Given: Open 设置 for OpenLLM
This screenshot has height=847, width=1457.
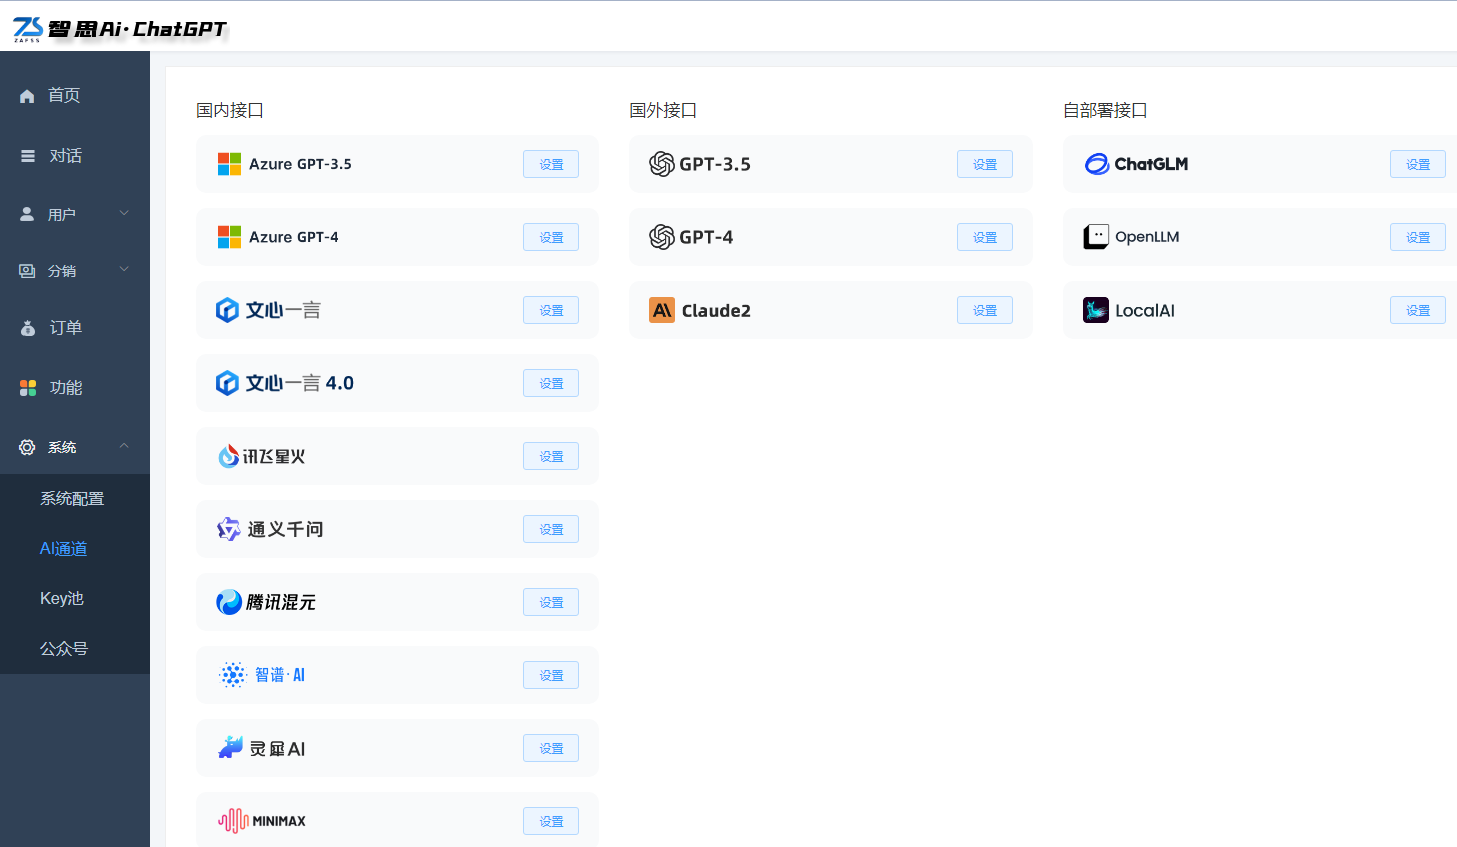Looking at the screenshot, I should (1418, 237).
